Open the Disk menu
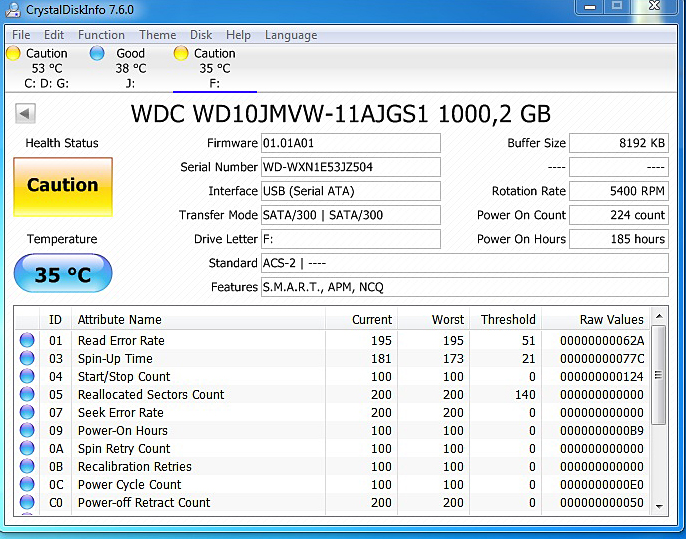The width and height of the screenshot is (686, 539). coord(201,35)
